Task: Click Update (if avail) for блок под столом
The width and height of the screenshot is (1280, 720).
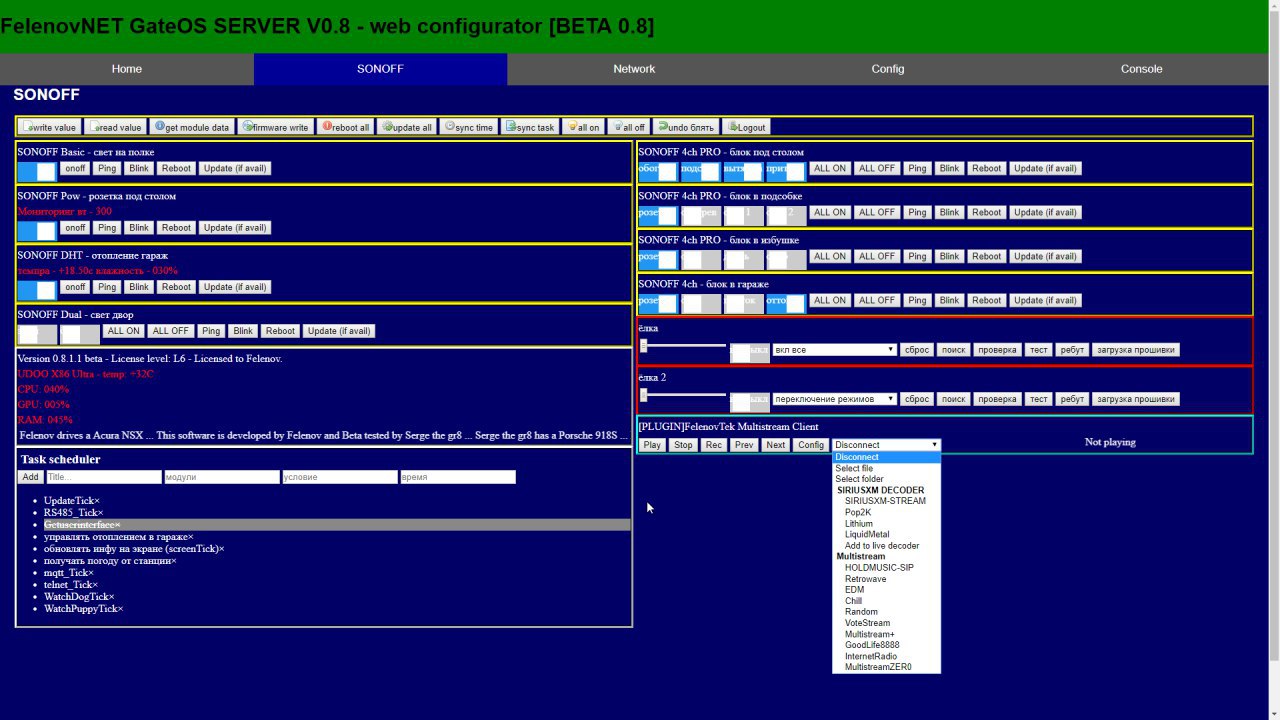Action: point(1045,168)
